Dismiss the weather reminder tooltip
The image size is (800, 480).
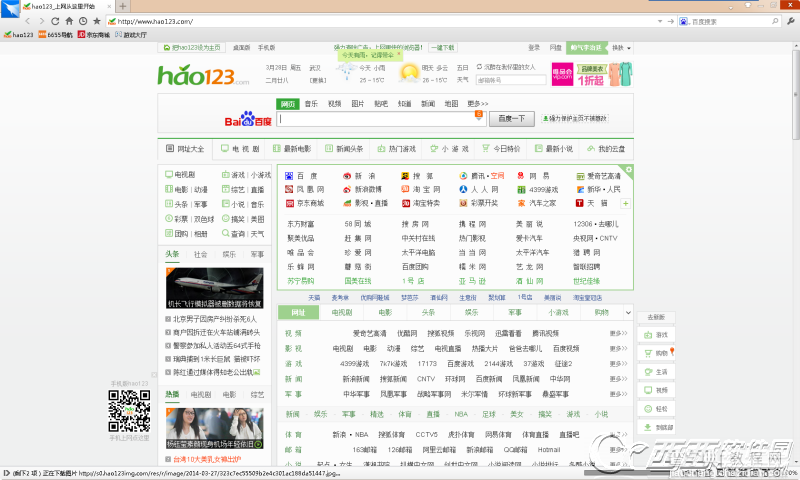click(x=398, y=54)
